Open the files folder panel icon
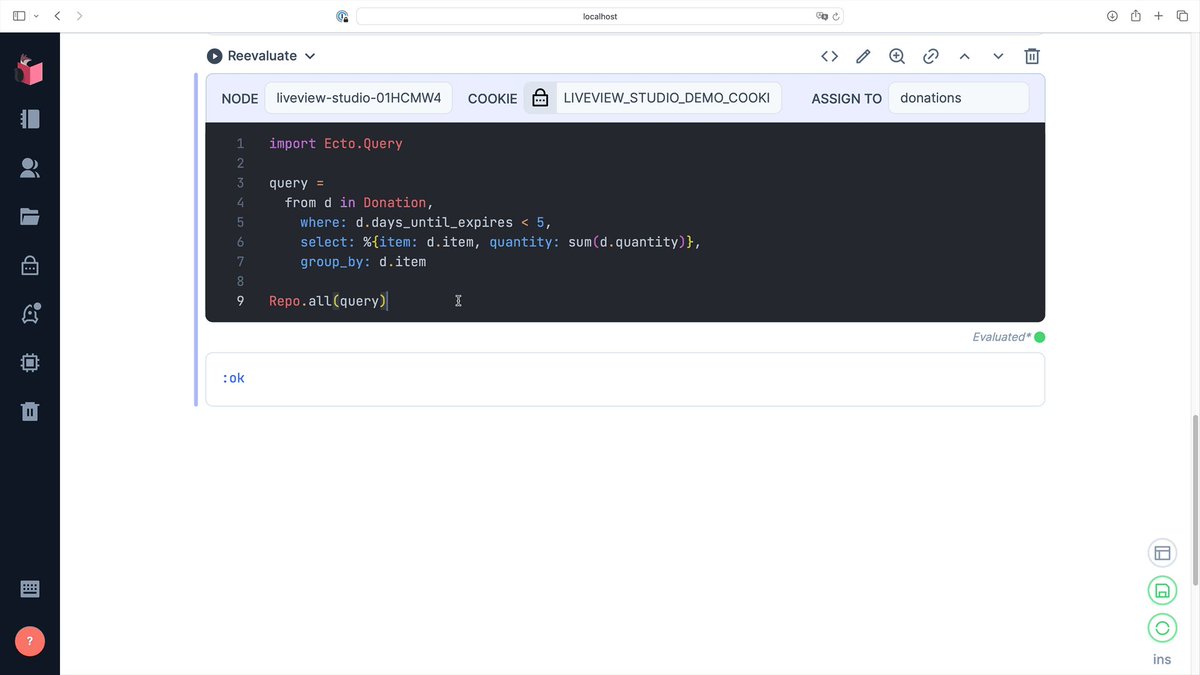 point(30,216)
